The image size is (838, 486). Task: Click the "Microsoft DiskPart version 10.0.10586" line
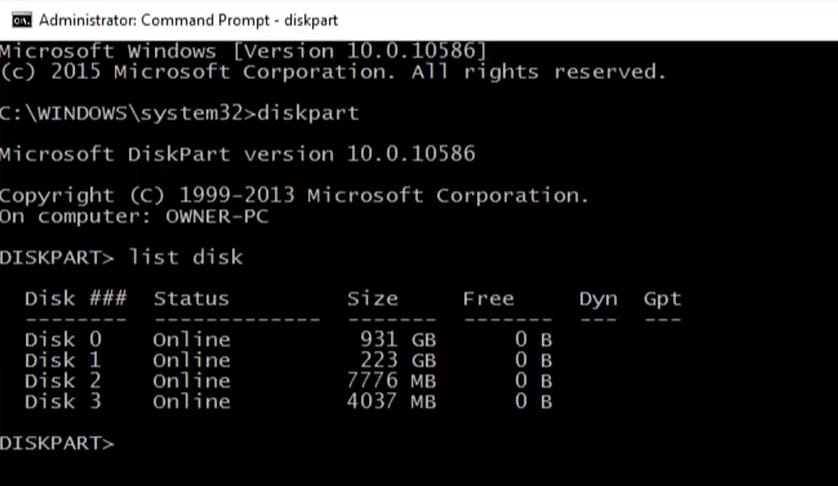pyautogui.click(x=237, y=154)
